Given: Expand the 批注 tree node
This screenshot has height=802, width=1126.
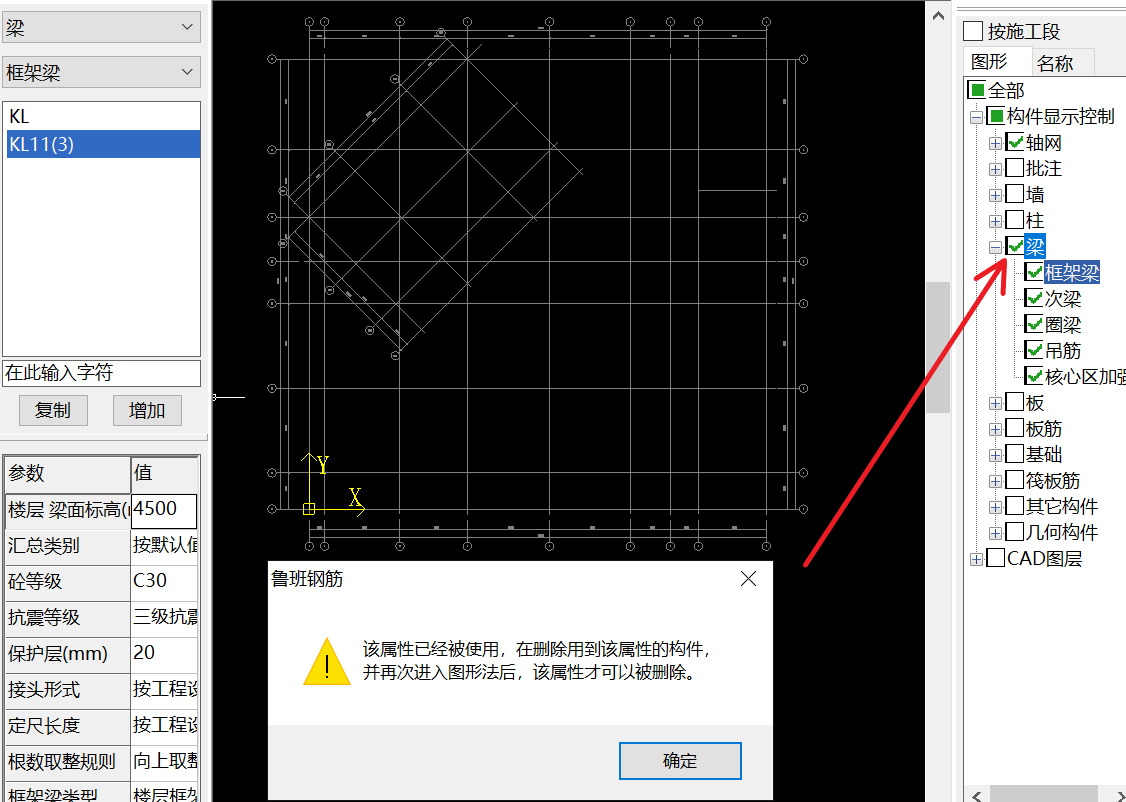Looking at the screenshot, I should click(995, 169).
